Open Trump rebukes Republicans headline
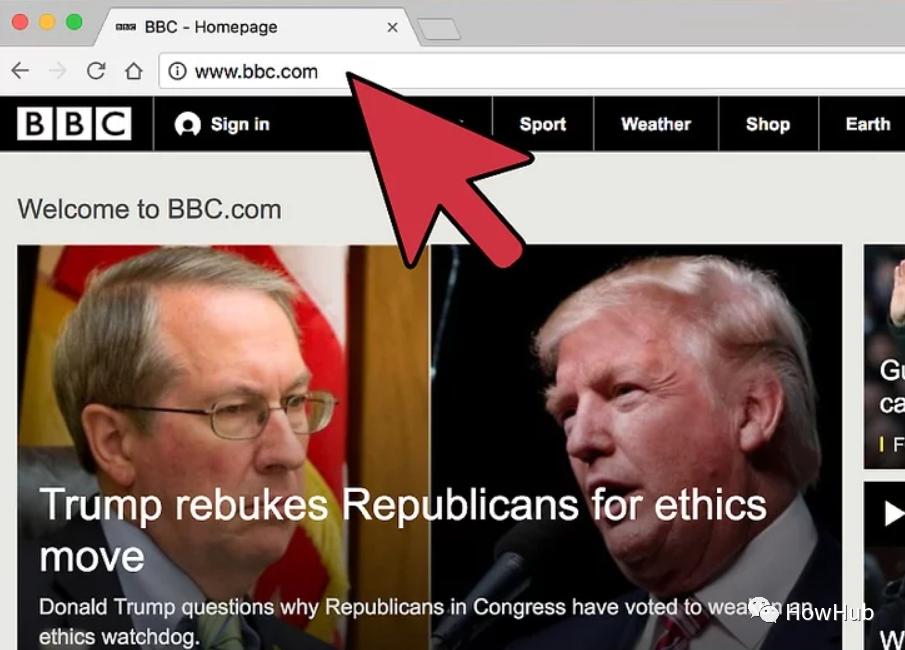Image resolution: width=905 pixels, height=650 pixels. pos(403,530)
